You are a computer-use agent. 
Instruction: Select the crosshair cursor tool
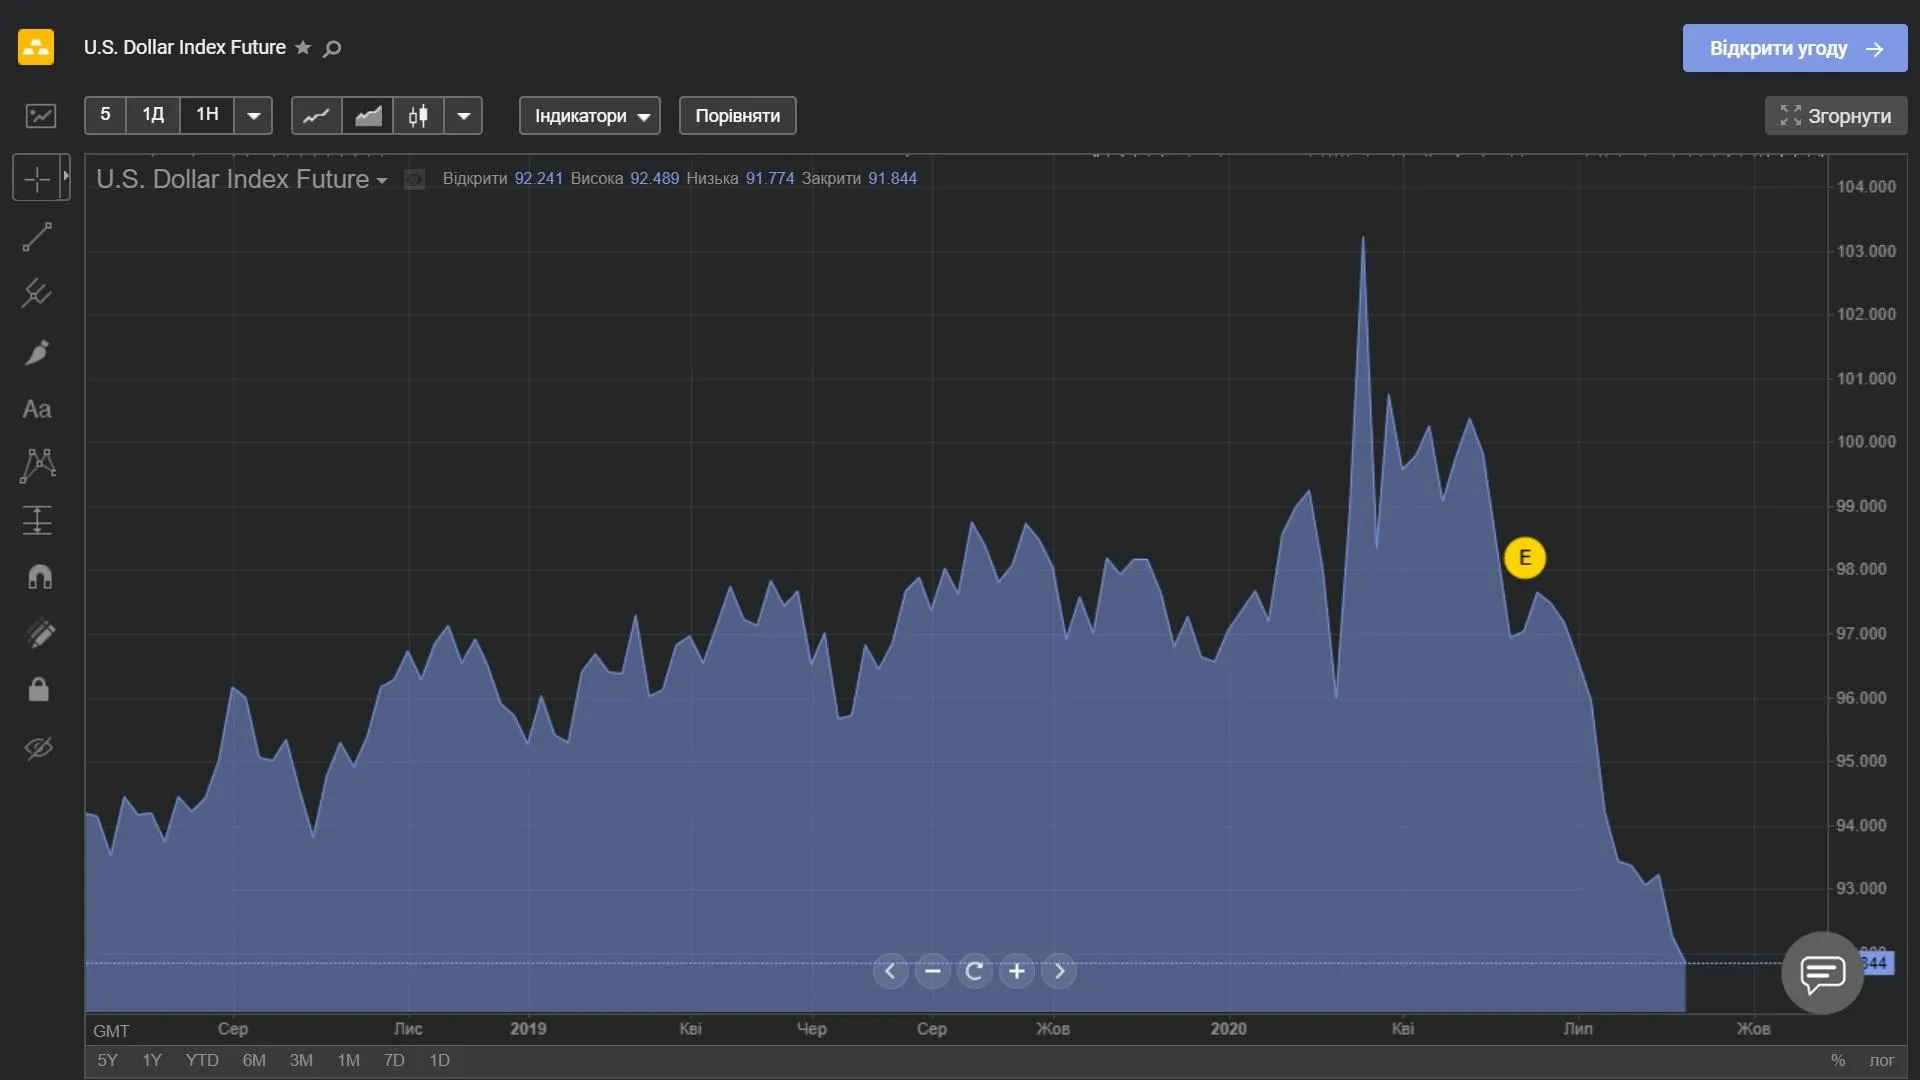pos(37,179)
